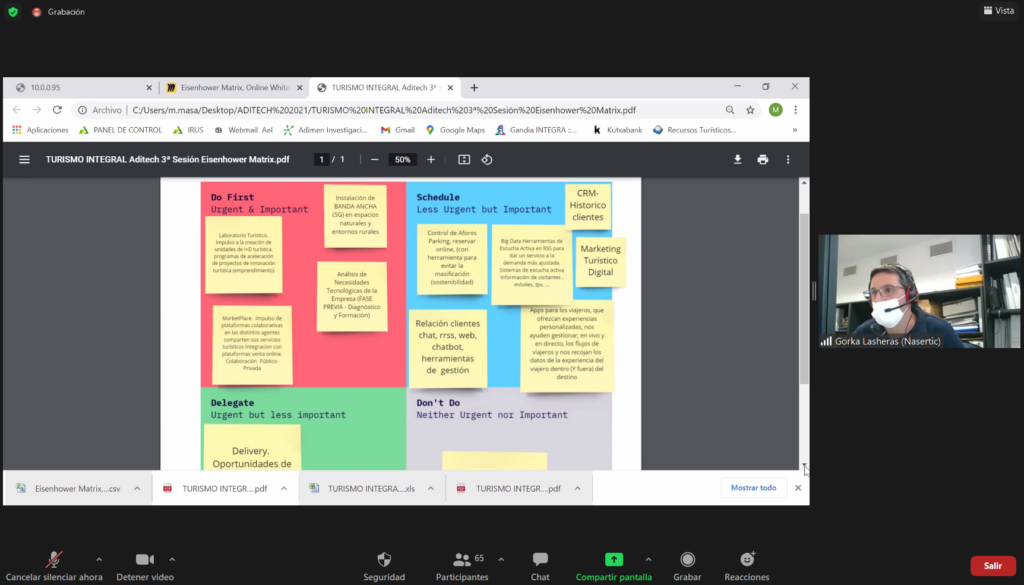This screenshot has width=1024, height=585.
Task: Print the PDF using the printer icon
Action: (x=763, y=159)
